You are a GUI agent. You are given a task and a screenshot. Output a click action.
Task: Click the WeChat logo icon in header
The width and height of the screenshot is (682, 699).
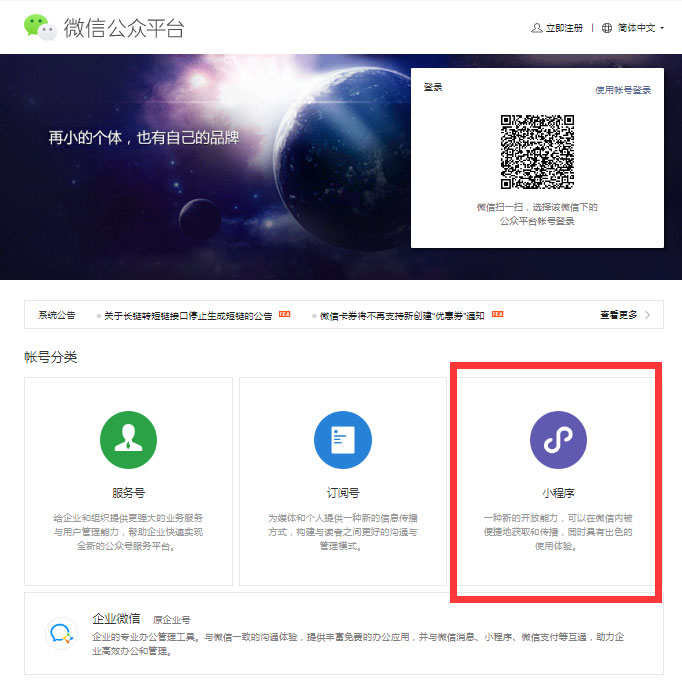(x=40, y=27)
